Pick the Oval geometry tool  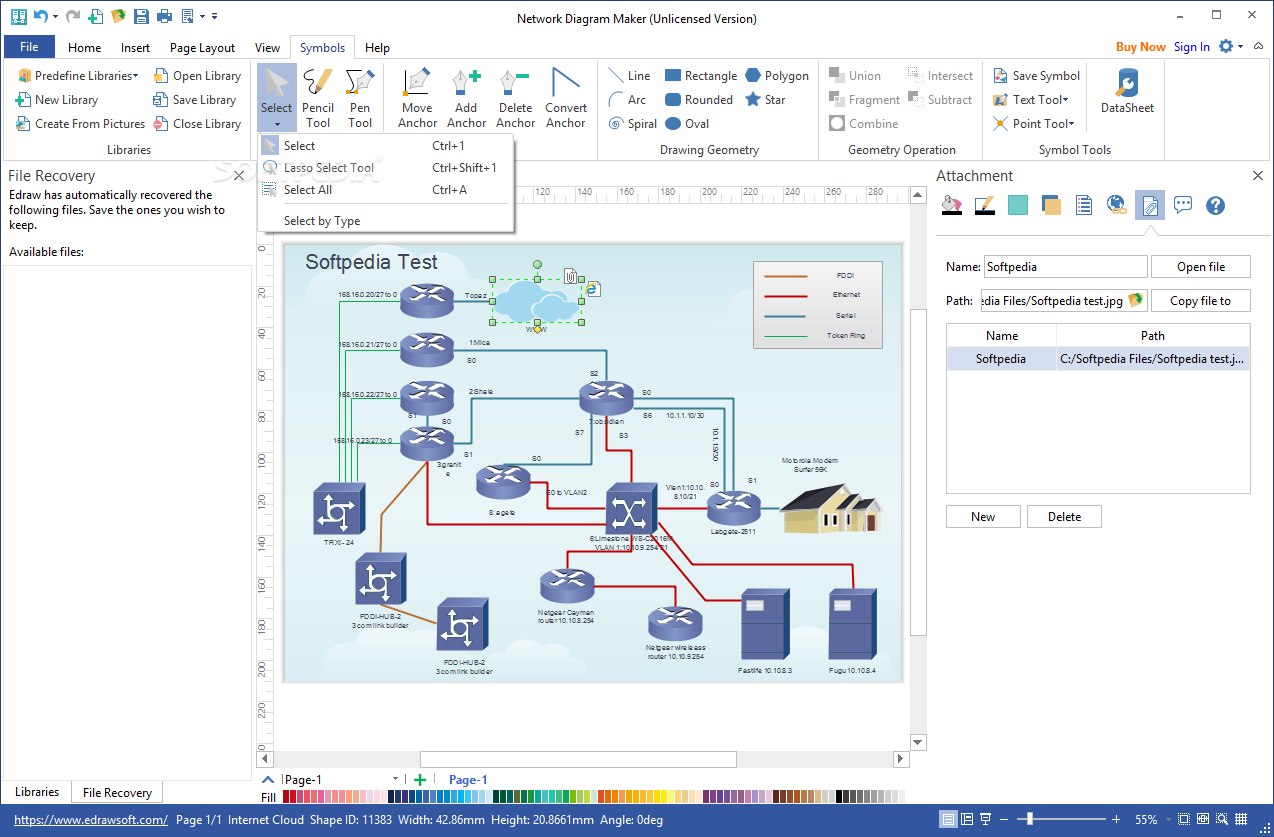pyautogui.click(x=687, y=123)
